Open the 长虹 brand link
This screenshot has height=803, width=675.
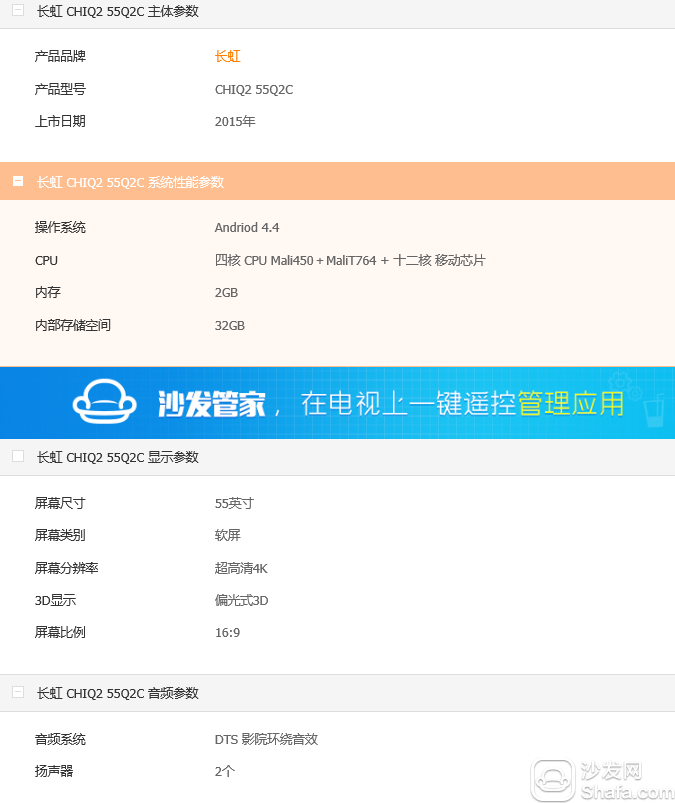pos(227,56)
